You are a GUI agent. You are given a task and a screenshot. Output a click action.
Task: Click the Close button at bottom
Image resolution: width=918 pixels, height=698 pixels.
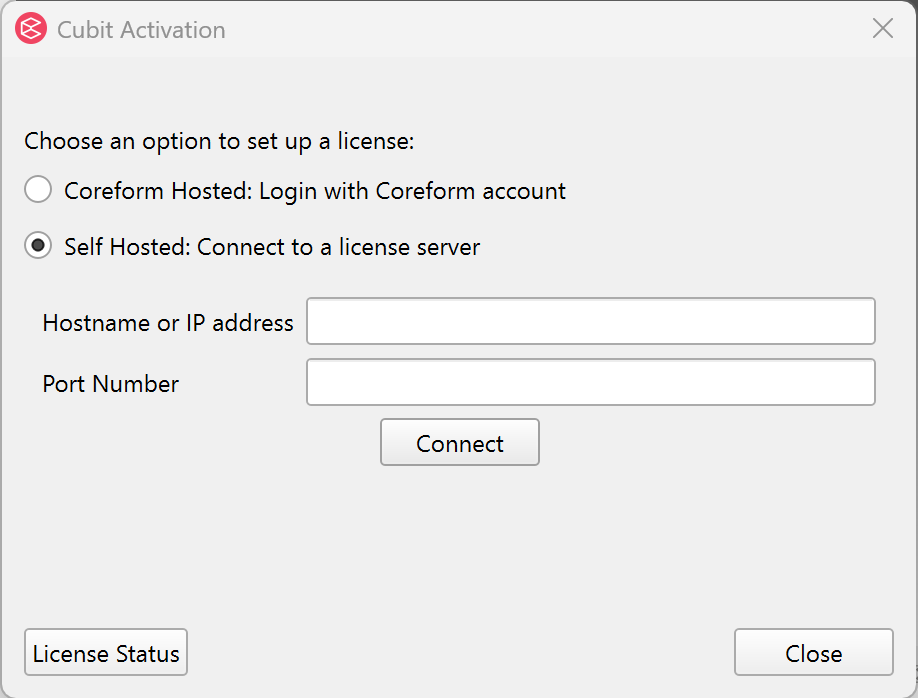tap(814, 652)
